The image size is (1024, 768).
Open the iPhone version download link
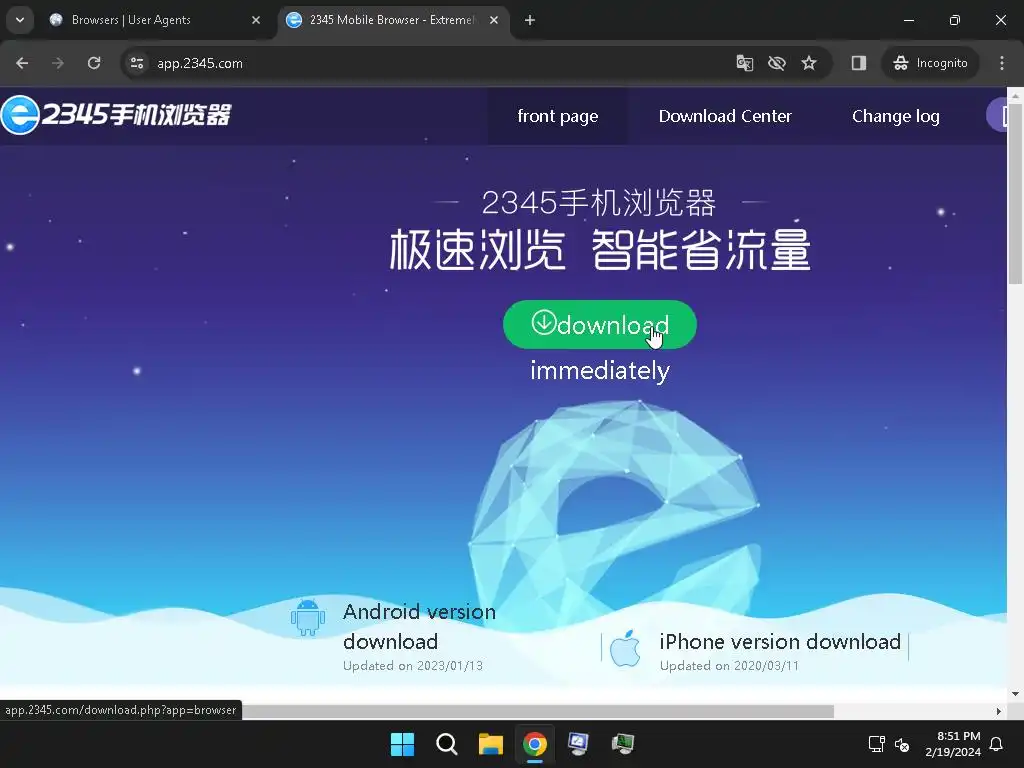(x=780, y=642)
